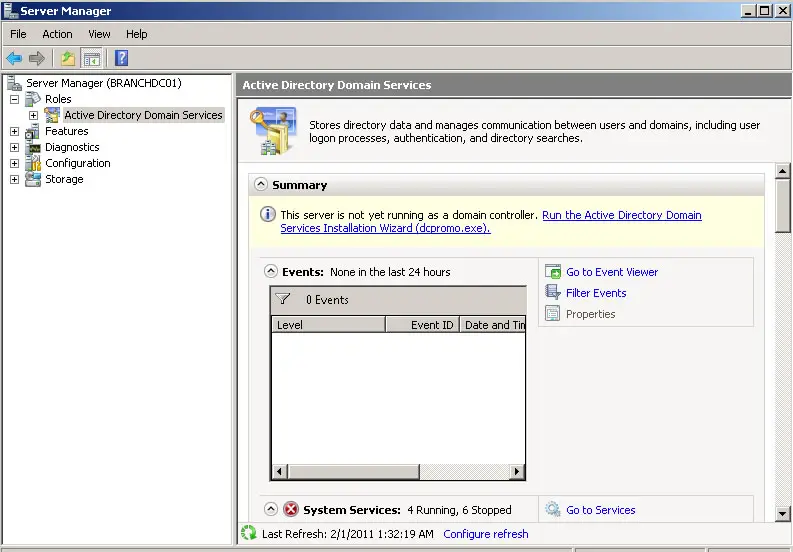This screenshot has height=552, width=793.
Task: Expand the Features tree node
Action: coord(14,131)
